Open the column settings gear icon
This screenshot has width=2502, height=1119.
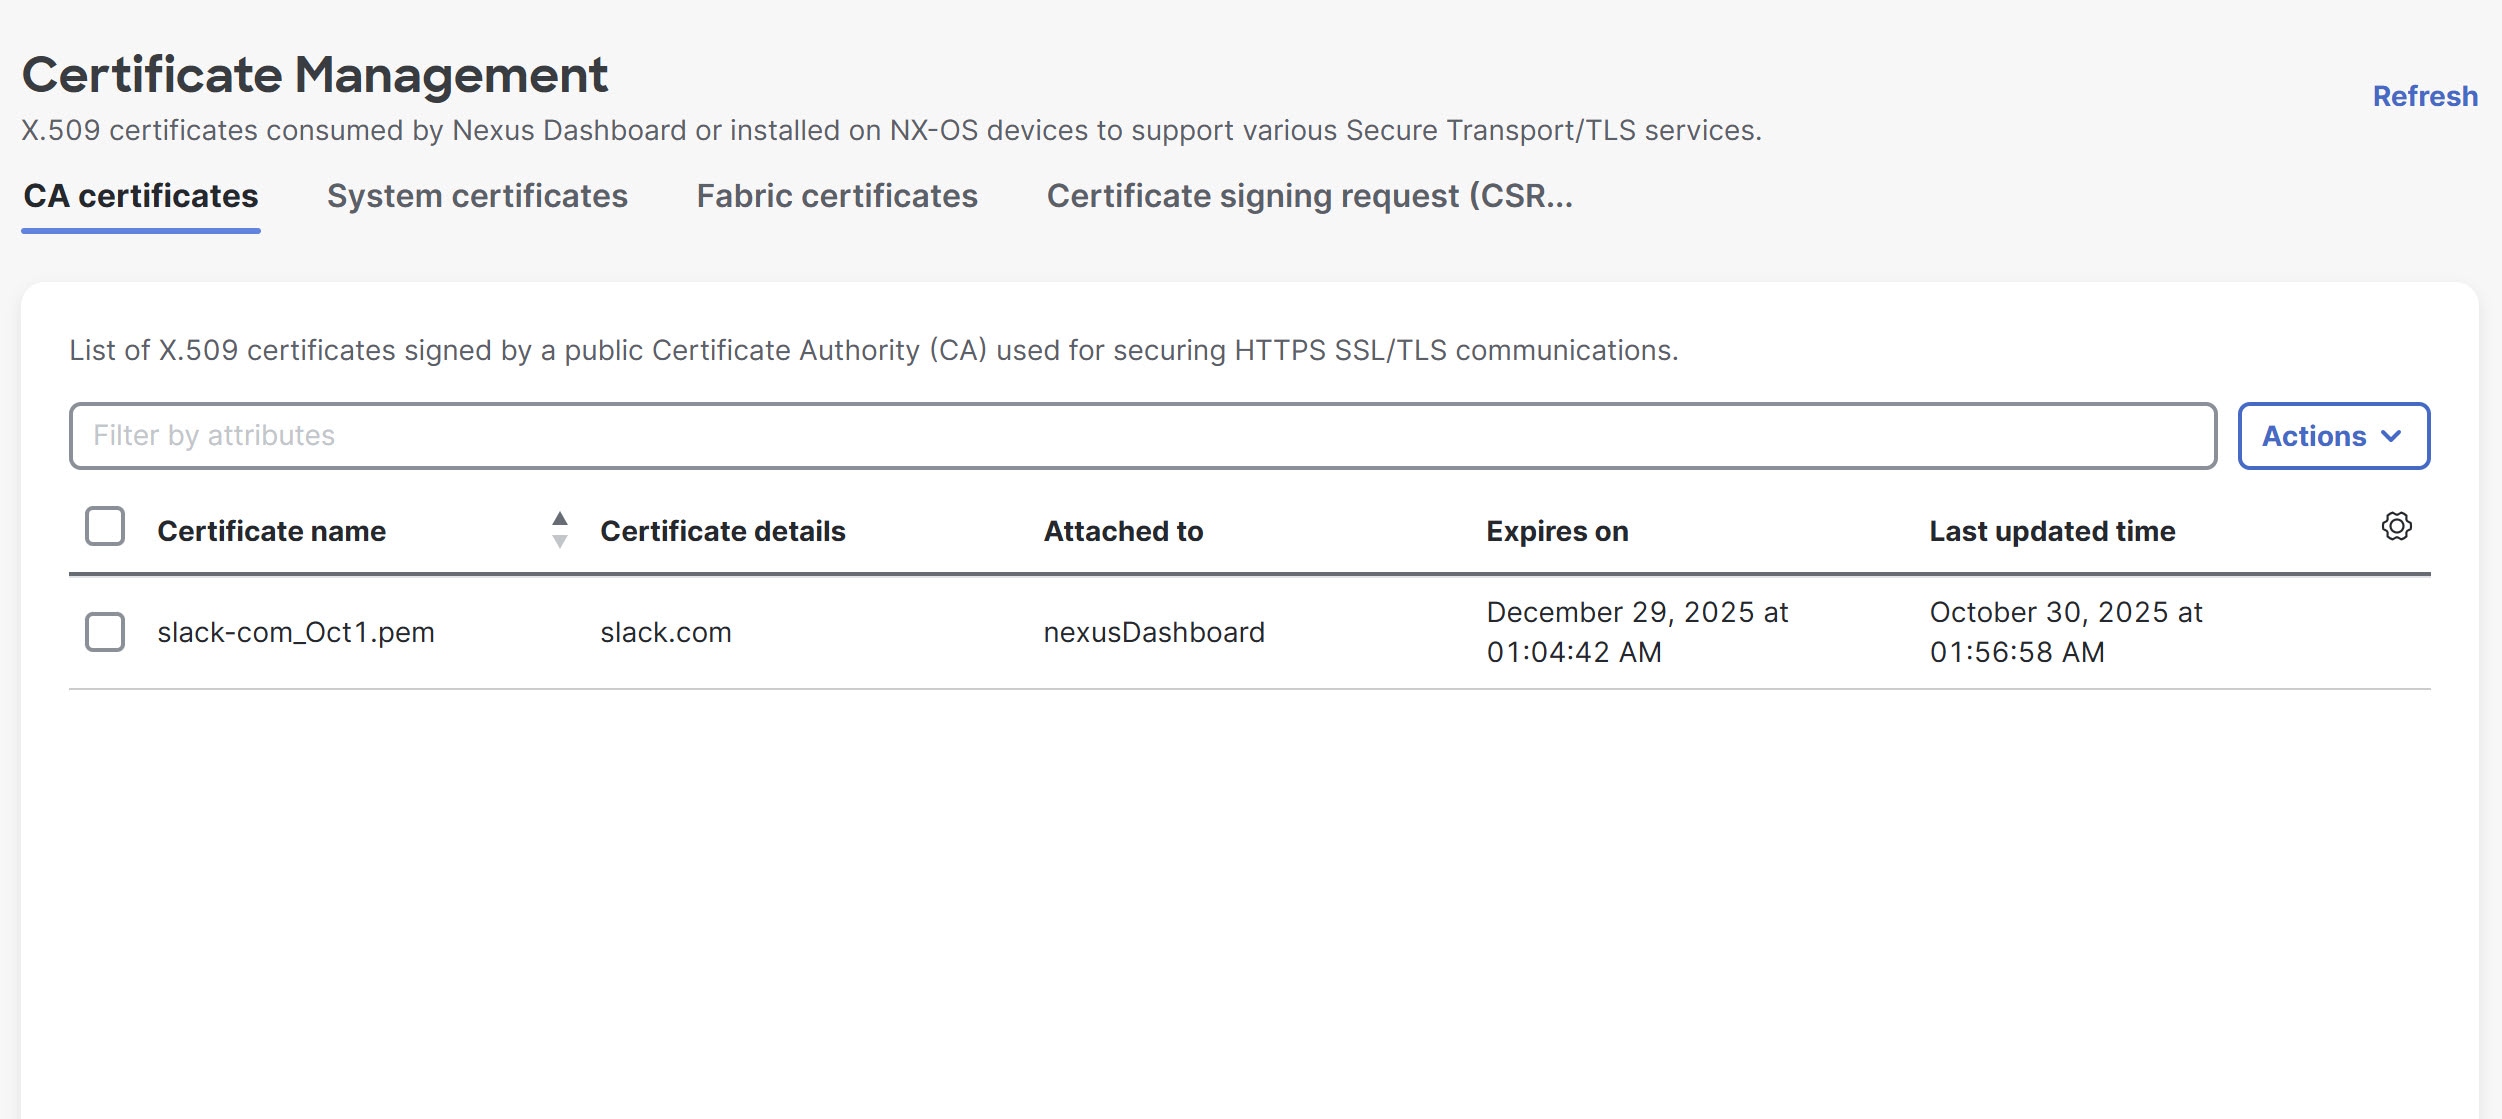(x=2397, y=527)
